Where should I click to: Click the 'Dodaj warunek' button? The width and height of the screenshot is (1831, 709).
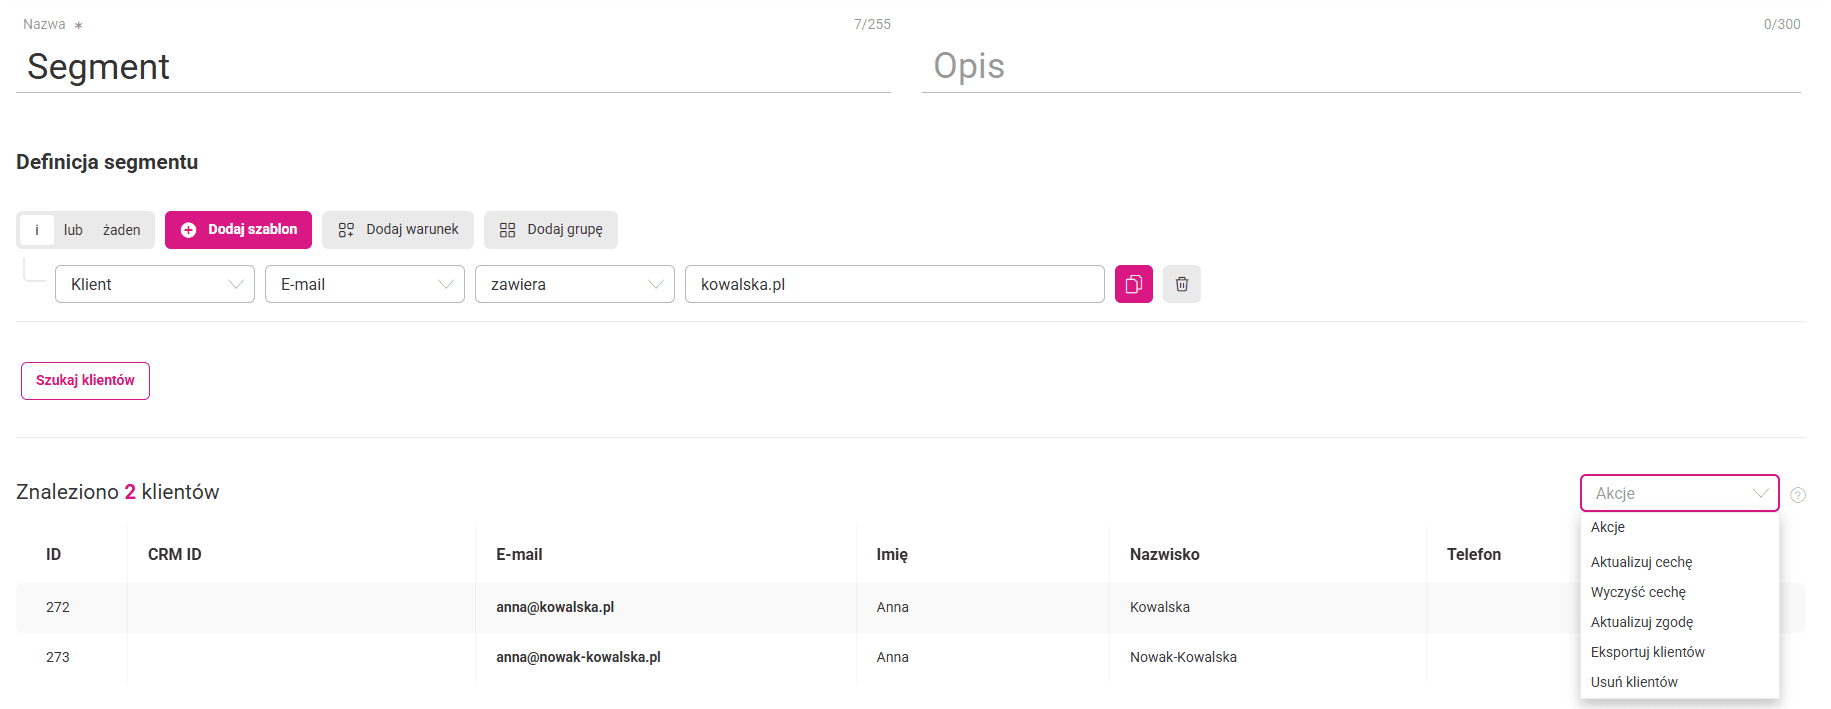tap(398, 230)
